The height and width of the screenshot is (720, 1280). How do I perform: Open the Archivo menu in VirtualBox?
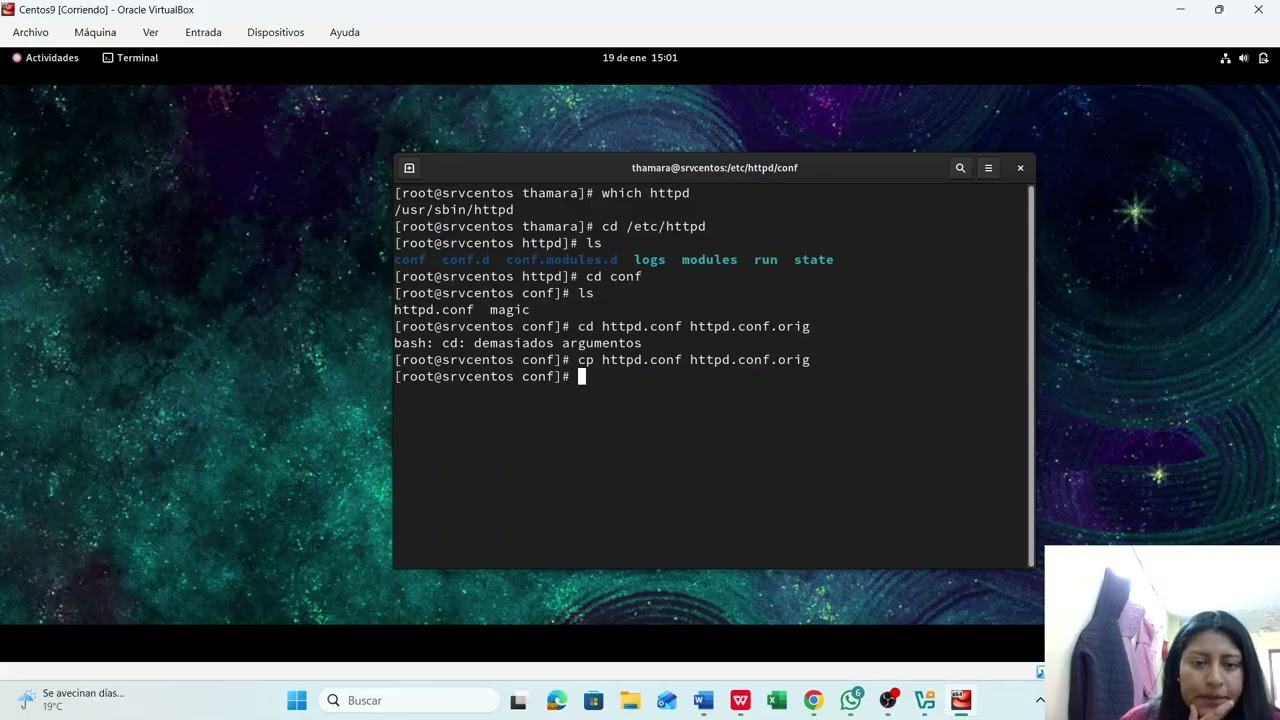click(x=30, y=32)
